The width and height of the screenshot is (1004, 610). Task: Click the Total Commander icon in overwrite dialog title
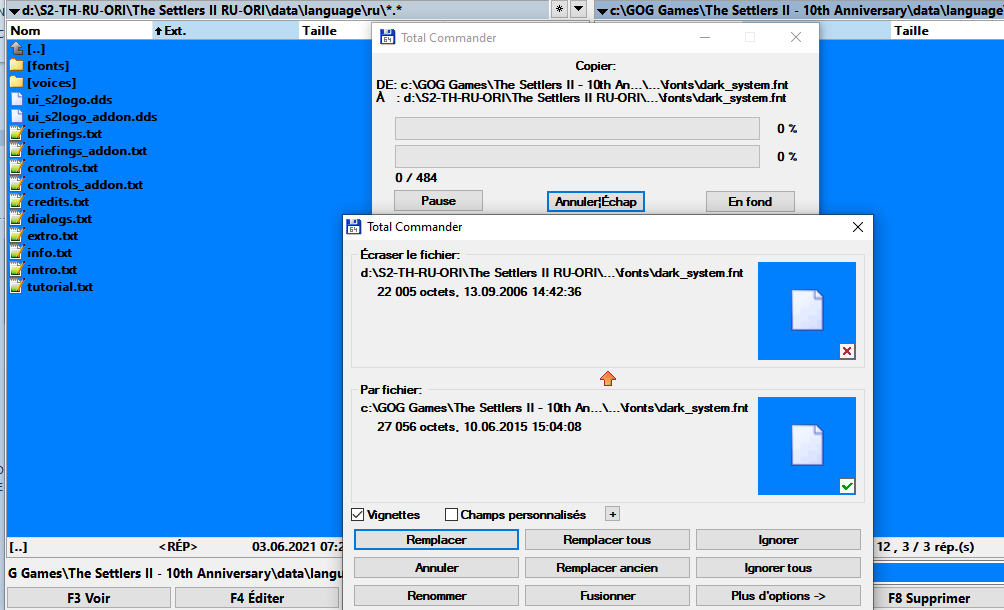(353, 227)
